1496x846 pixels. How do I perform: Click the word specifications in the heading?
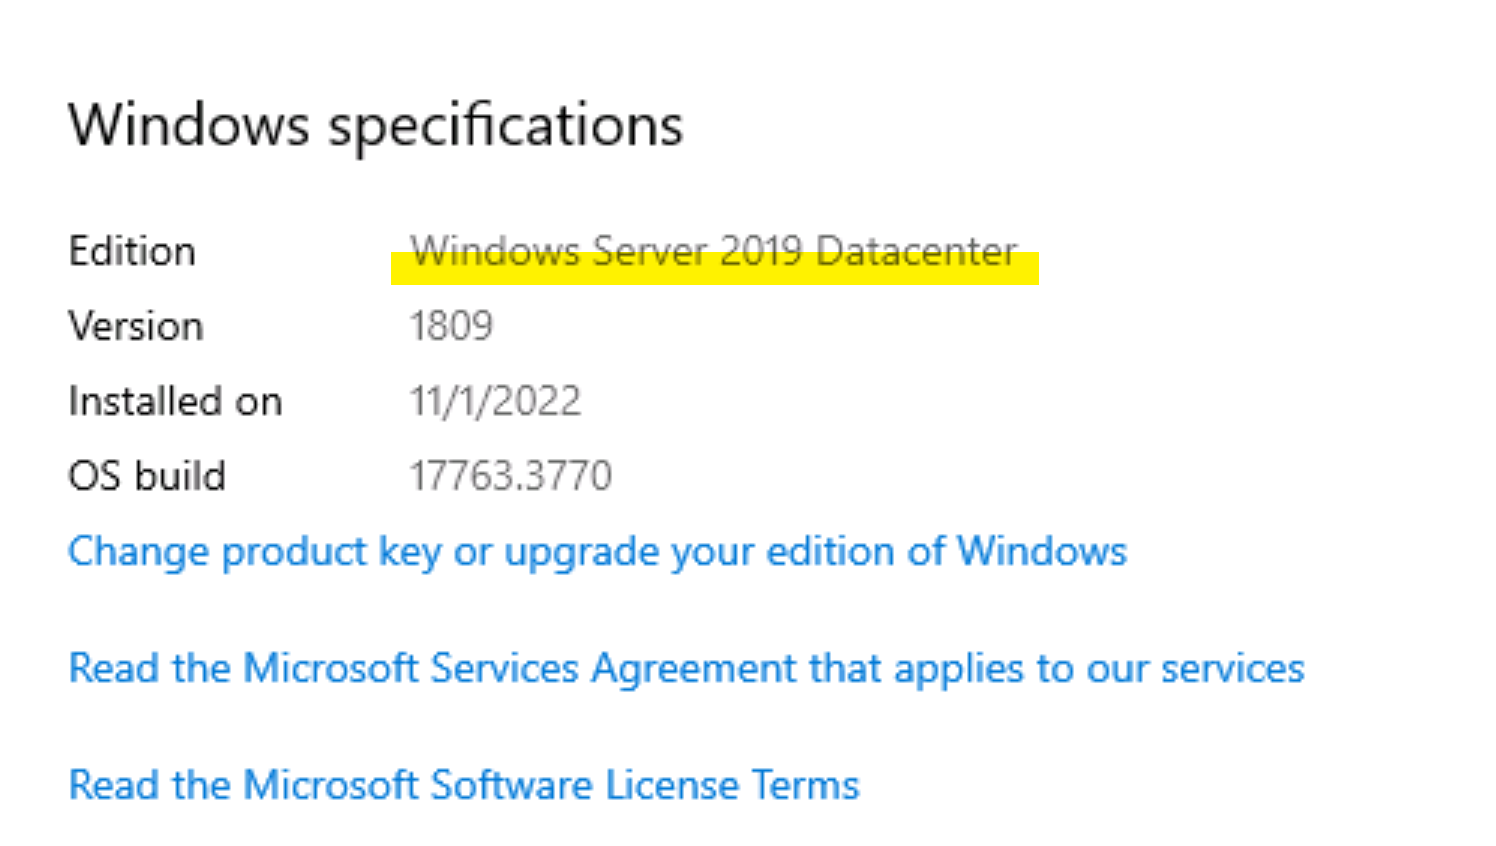coord(506,127)
